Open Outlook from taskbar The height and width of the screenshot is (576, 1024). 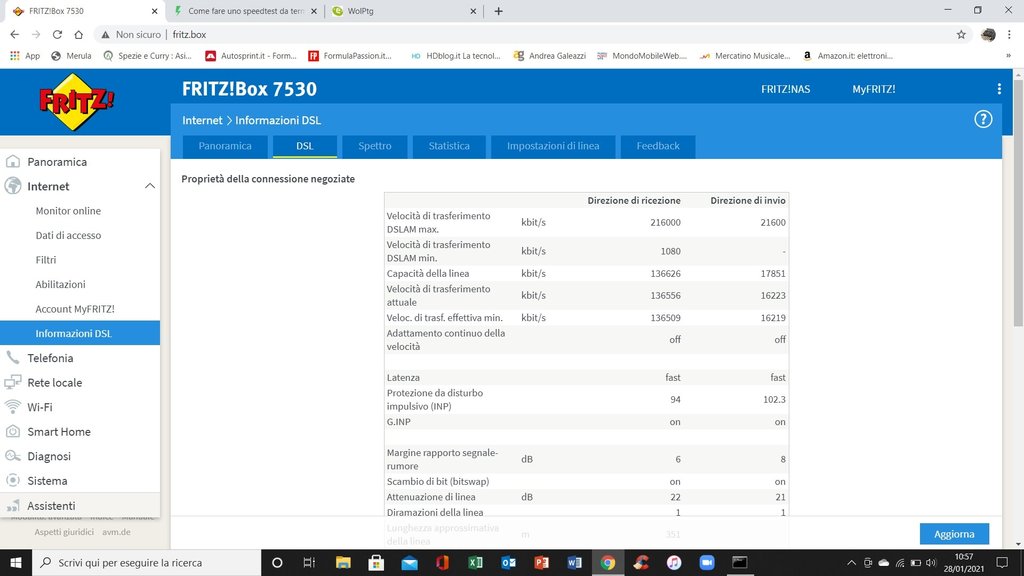(x=508, y=562)
